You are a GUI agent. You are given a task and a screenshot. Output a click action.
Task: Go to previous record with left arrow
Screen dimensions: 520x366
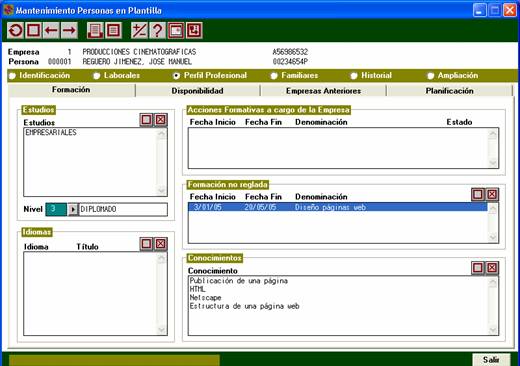(51, 31)
